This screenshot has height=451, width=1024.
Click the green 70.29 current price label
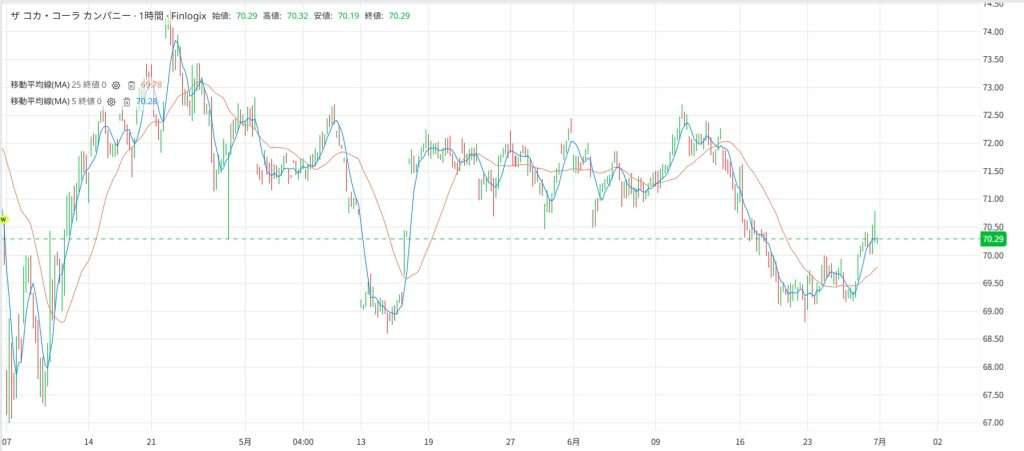992,240
